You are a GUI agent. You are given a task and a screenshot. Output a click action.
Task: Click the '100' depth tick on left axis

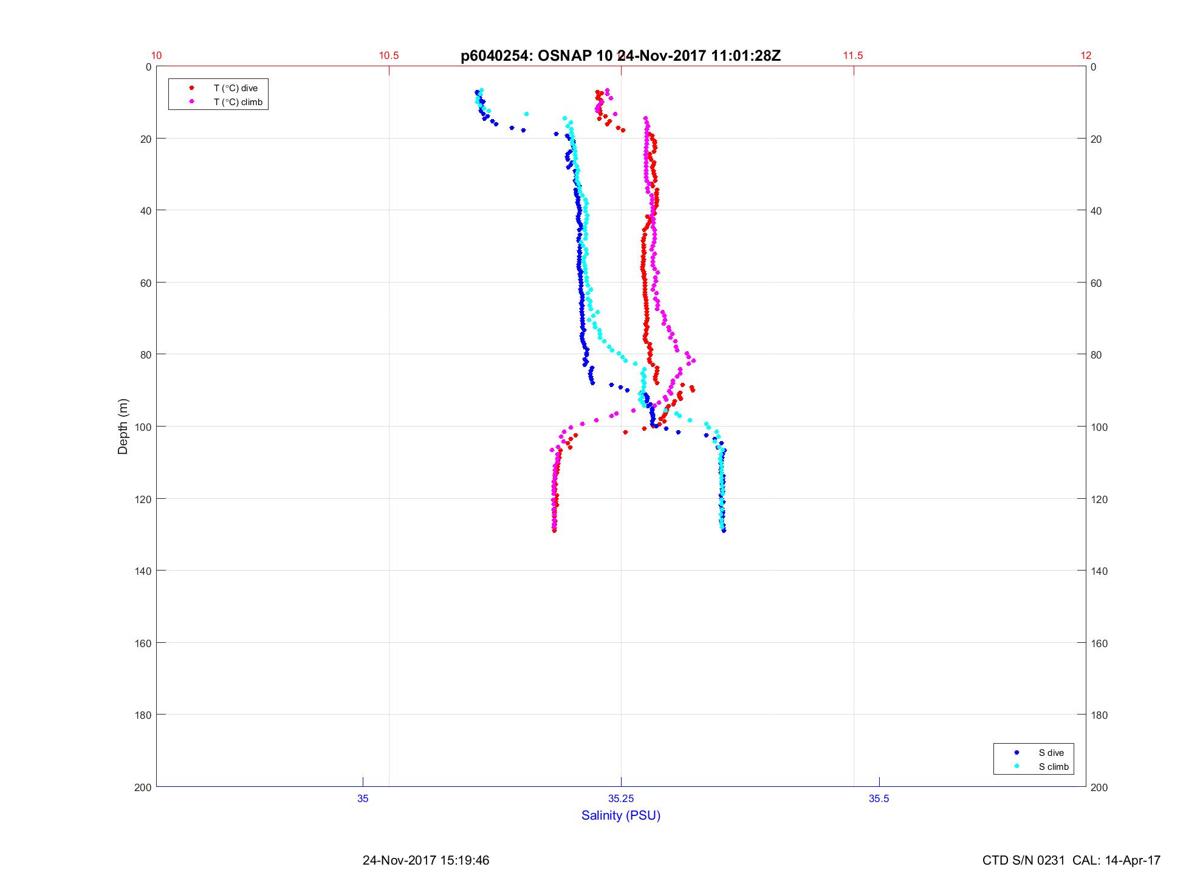142,427
